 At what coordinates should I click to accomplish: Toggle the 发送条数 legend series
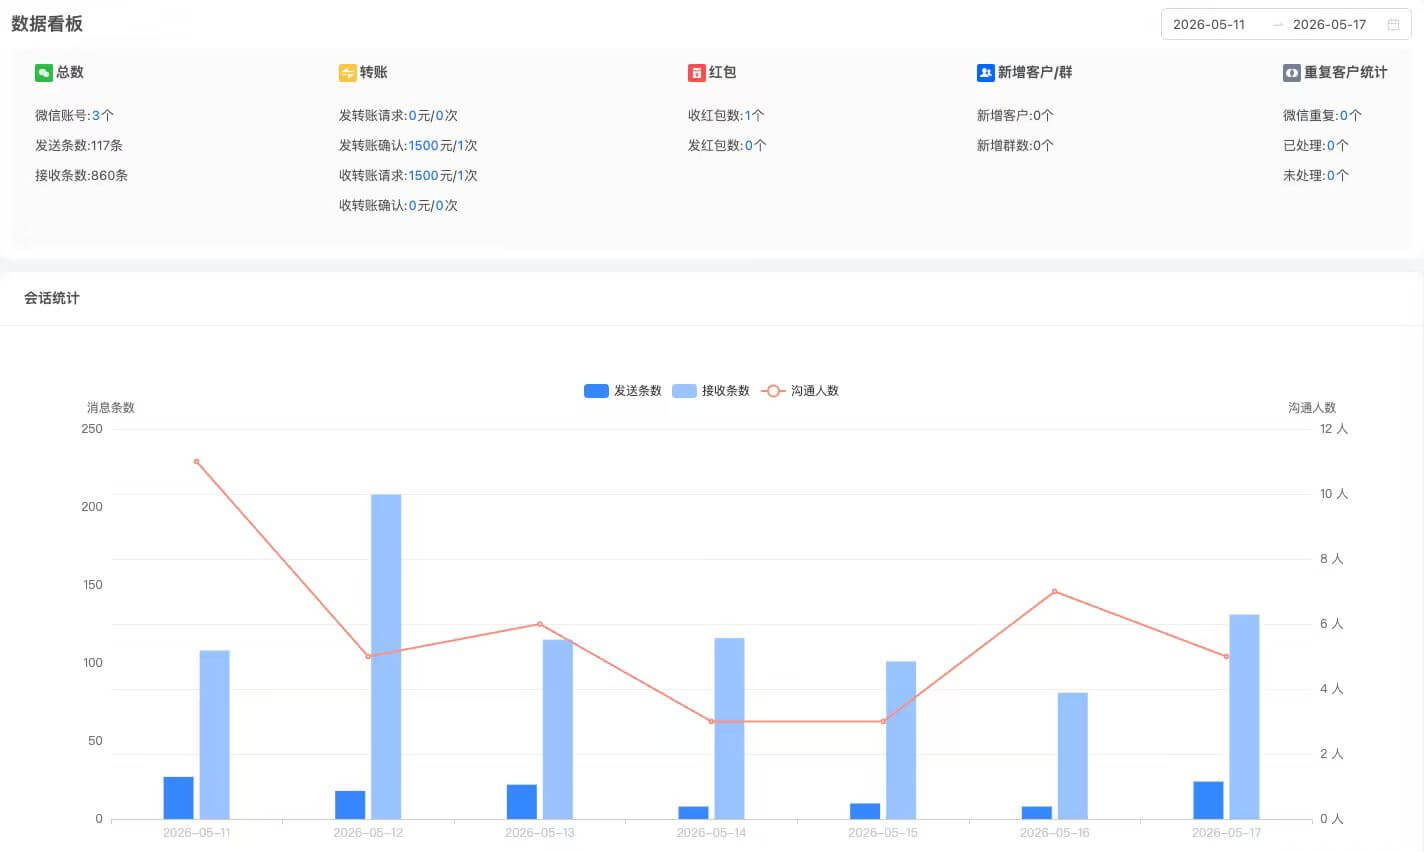tap(623, 391)
